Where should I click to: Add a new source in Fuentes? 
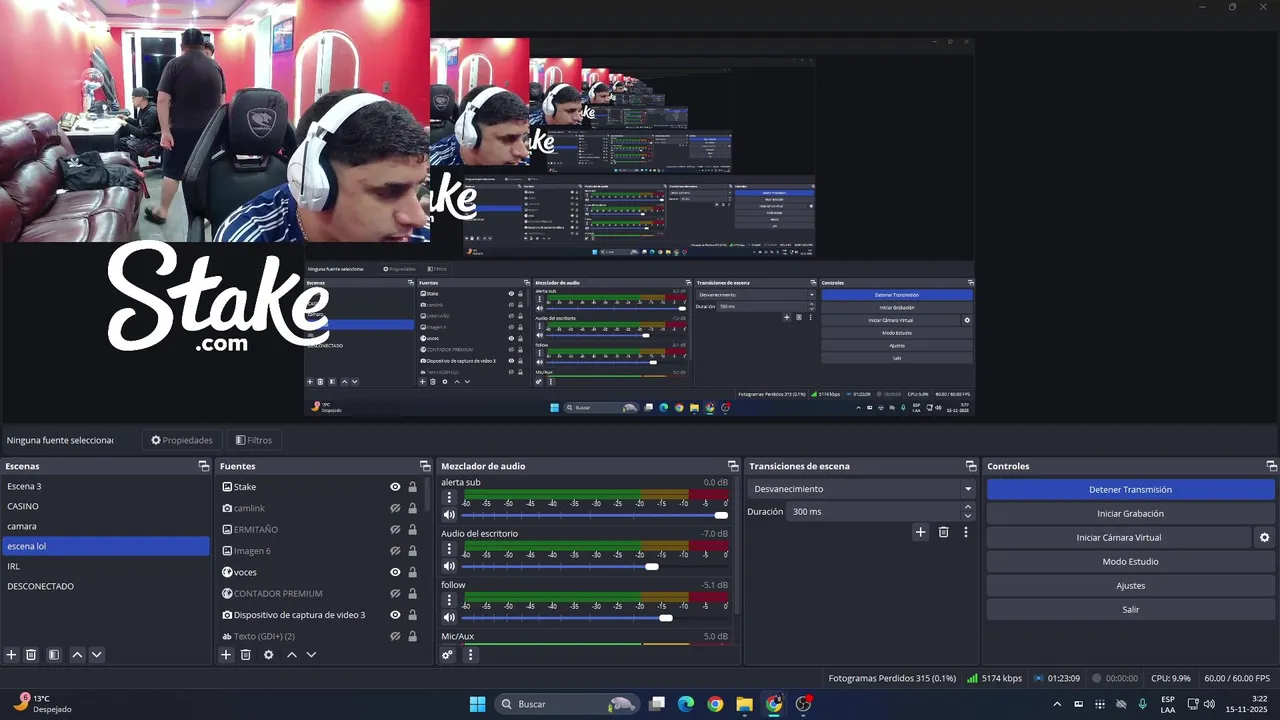pos(226,655)
